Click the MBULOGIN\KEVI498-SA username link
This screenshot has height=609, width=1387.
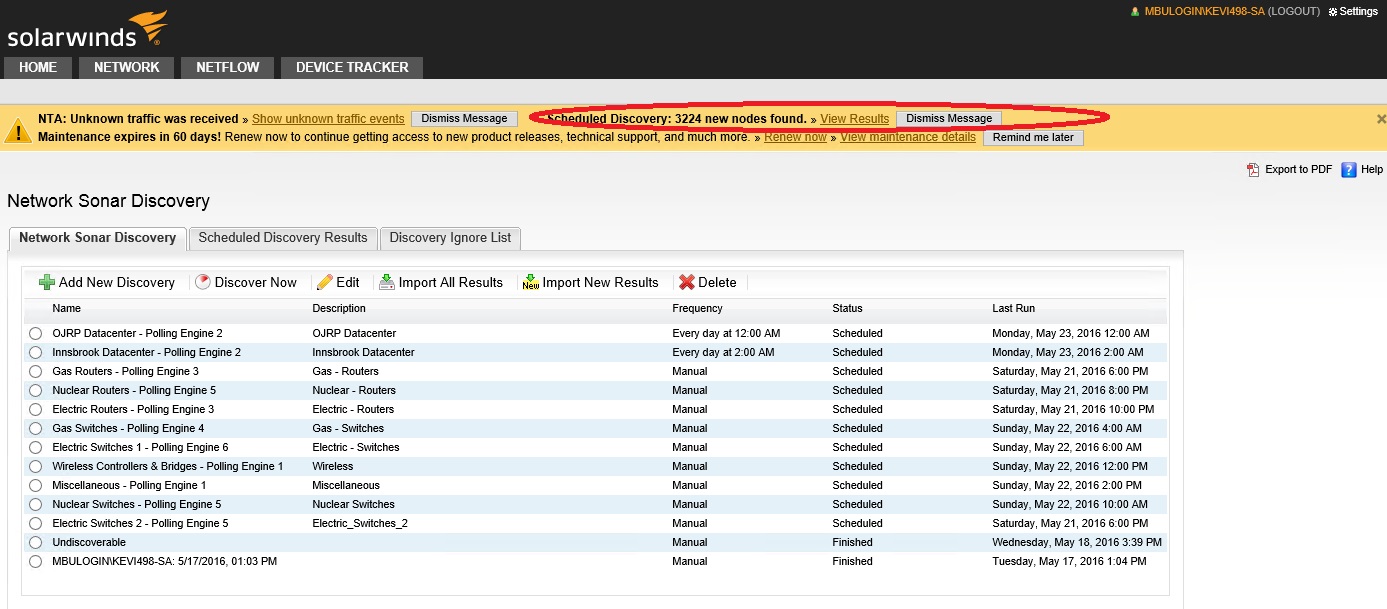pos(1204,12)
